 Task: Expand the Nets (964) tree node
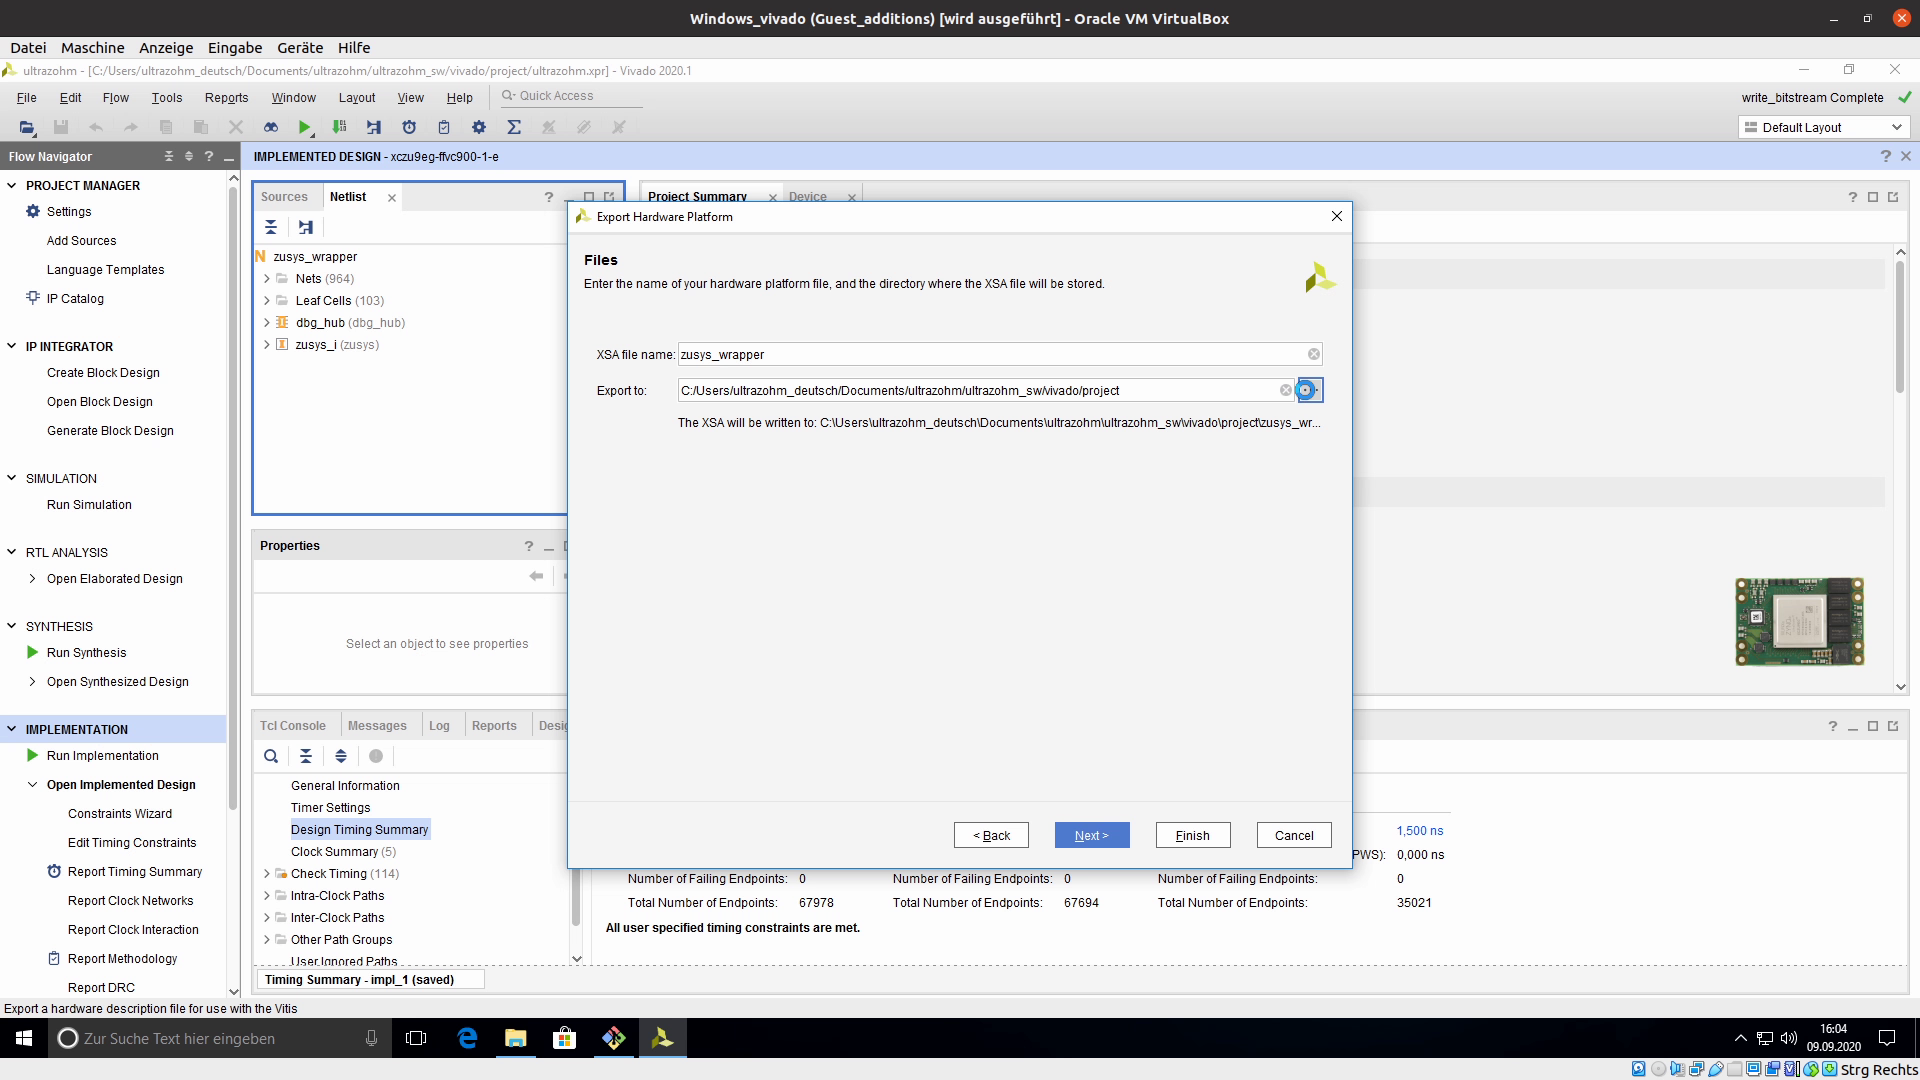(x=267, y=279)
